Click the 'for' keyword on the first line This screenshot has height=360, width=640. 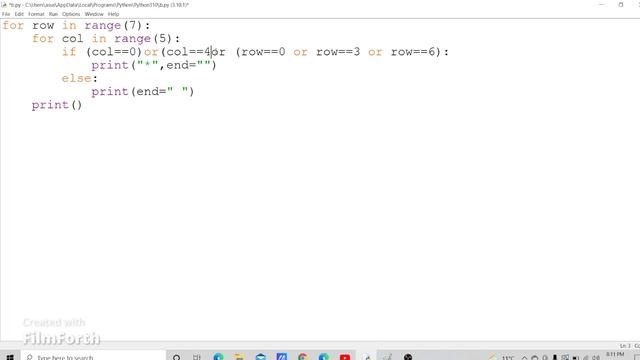[x=13, y=25]
